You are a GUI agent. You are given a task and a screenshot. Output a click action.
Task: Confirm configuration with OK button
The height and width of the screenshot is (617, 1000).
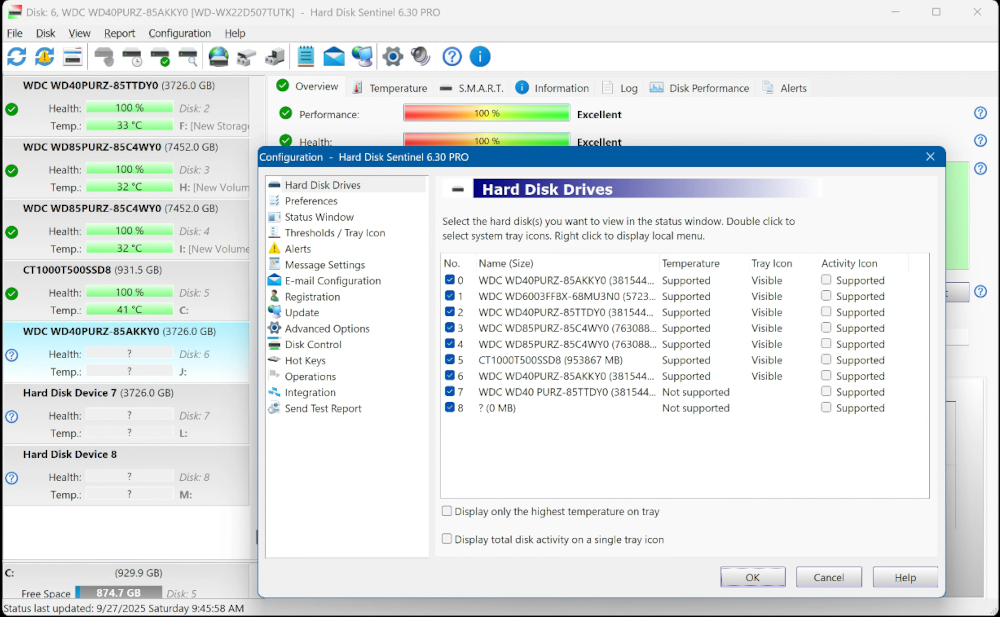pyautogui.click(x=753, y=577)
